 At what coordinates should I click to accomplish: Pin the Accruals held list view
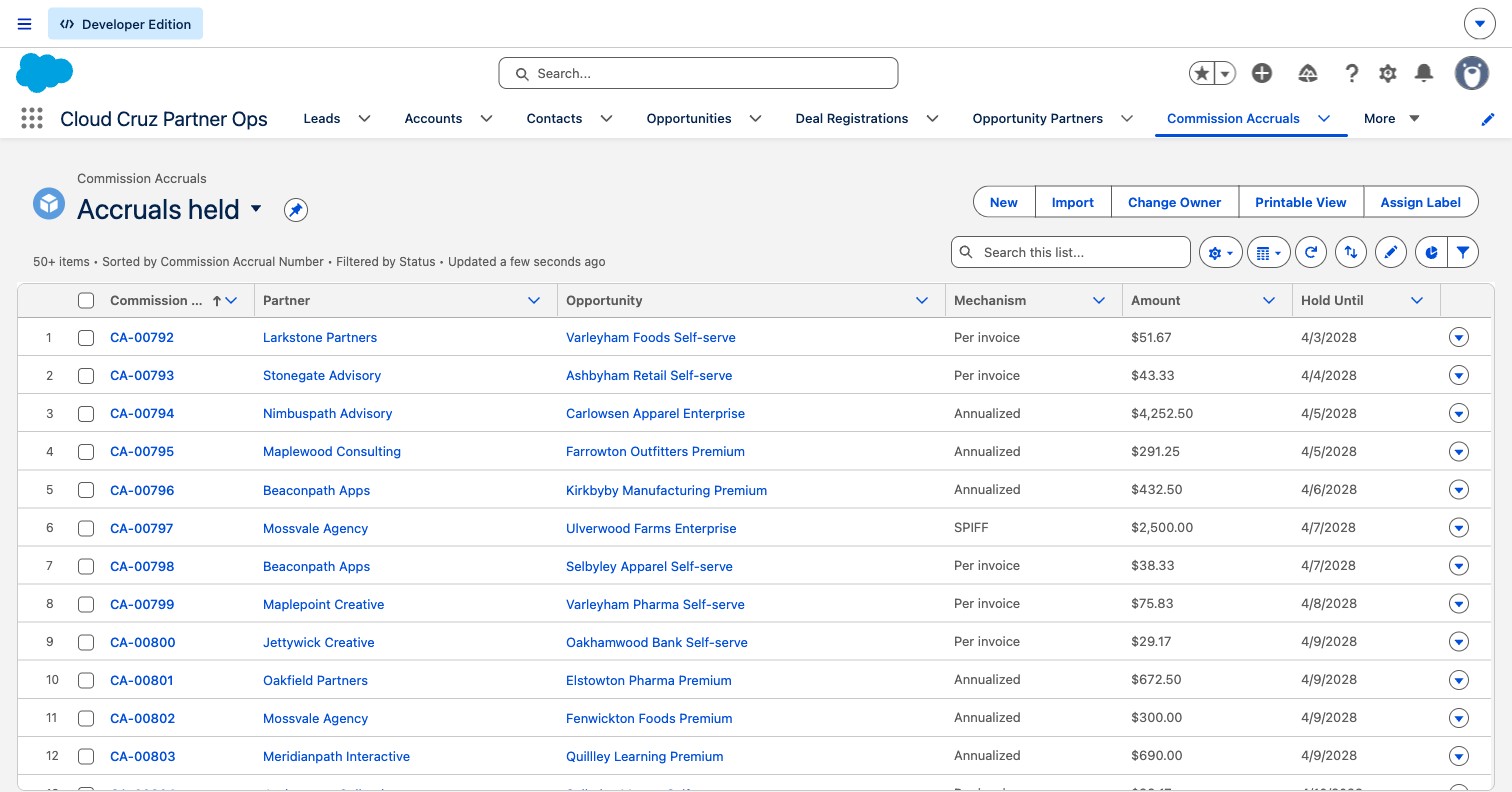point(295,210)
